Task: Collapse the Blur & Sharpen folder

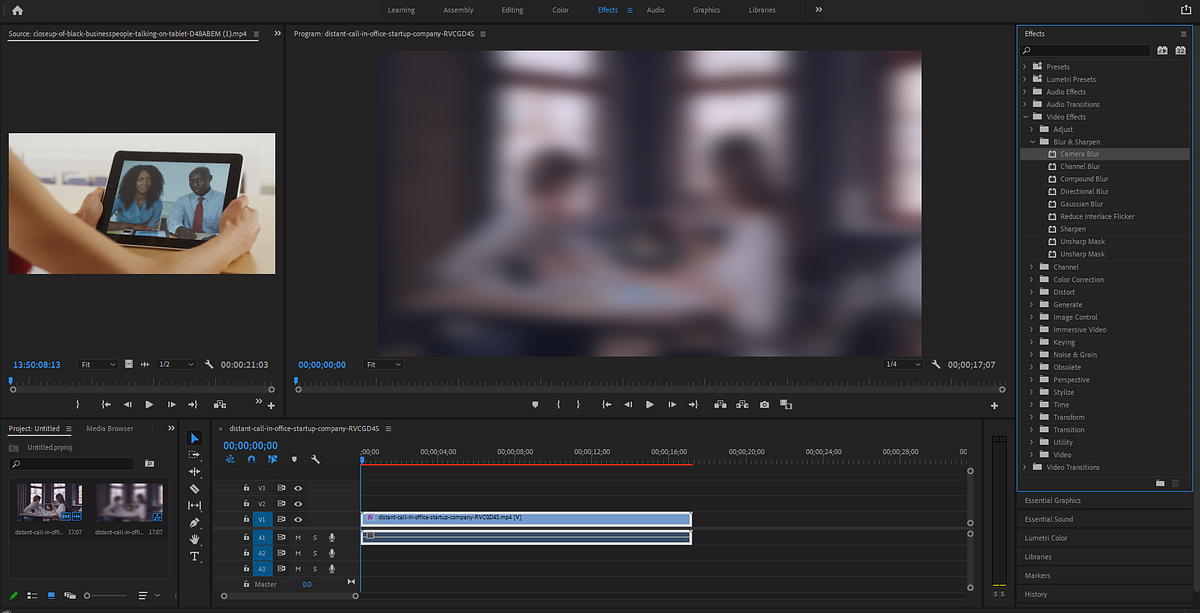Action: pyautogui.click(x=1032, y=141)
